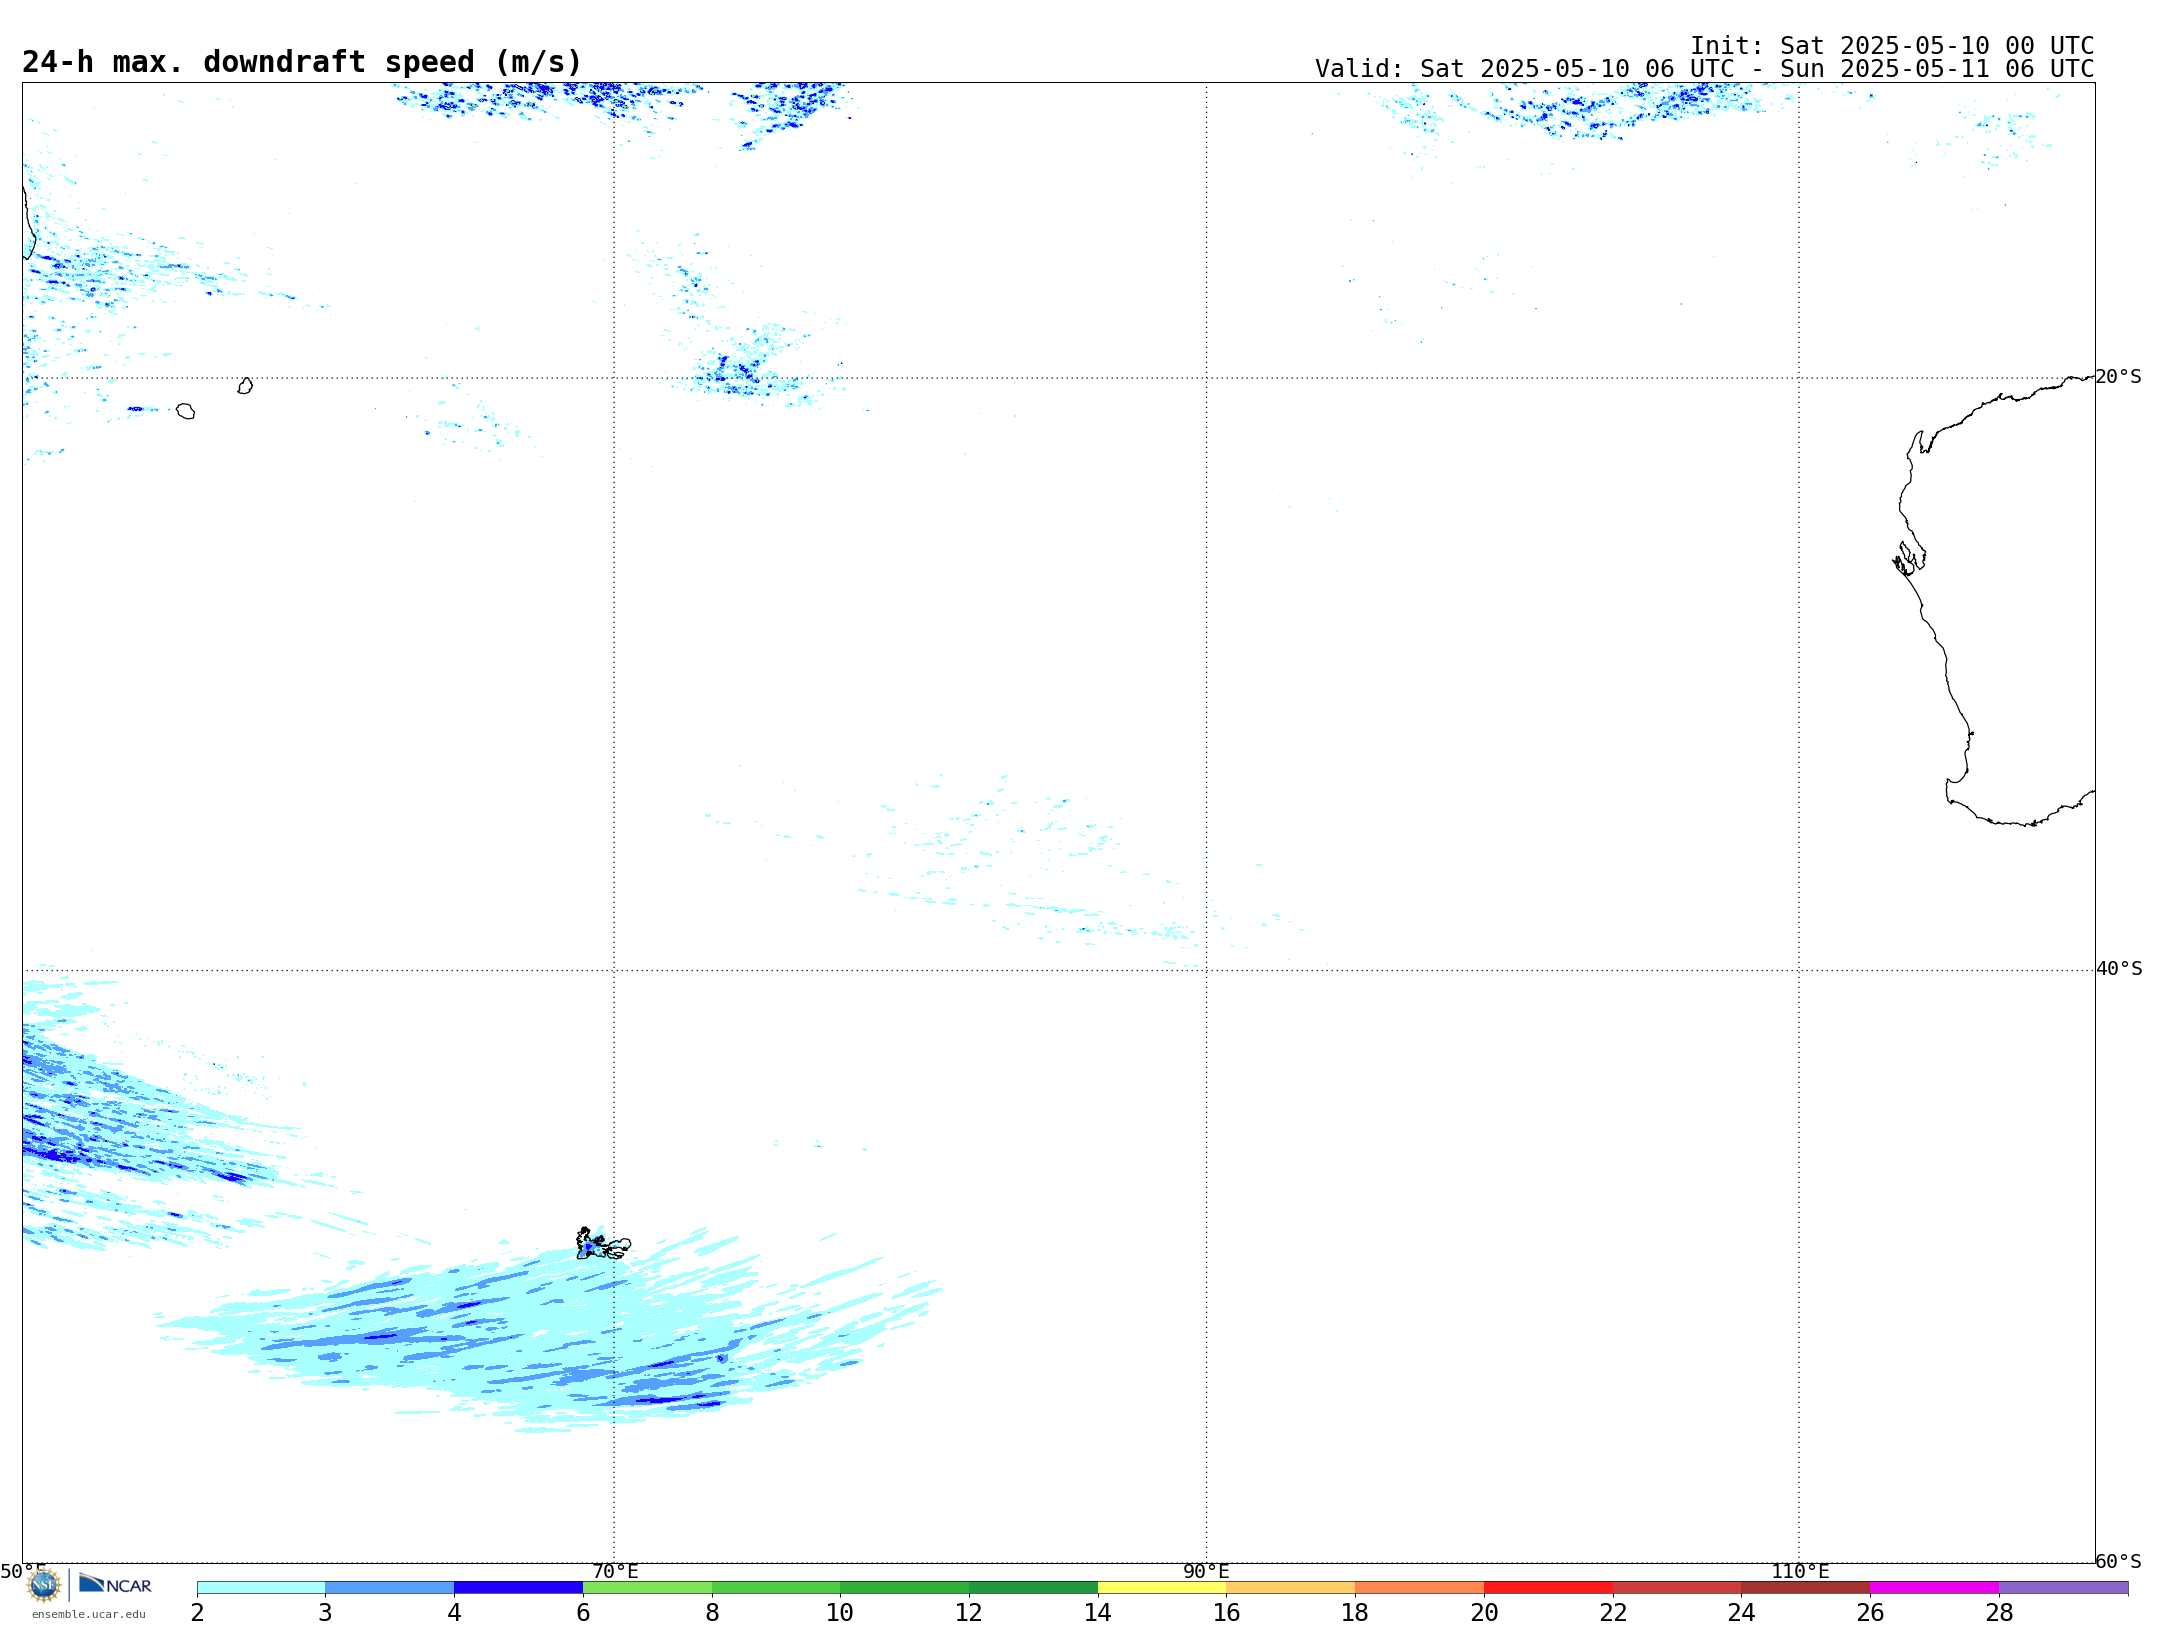Click the 20°S latitude label
This screenshot has height=1626, width=2160.
tap(2119, 377)
